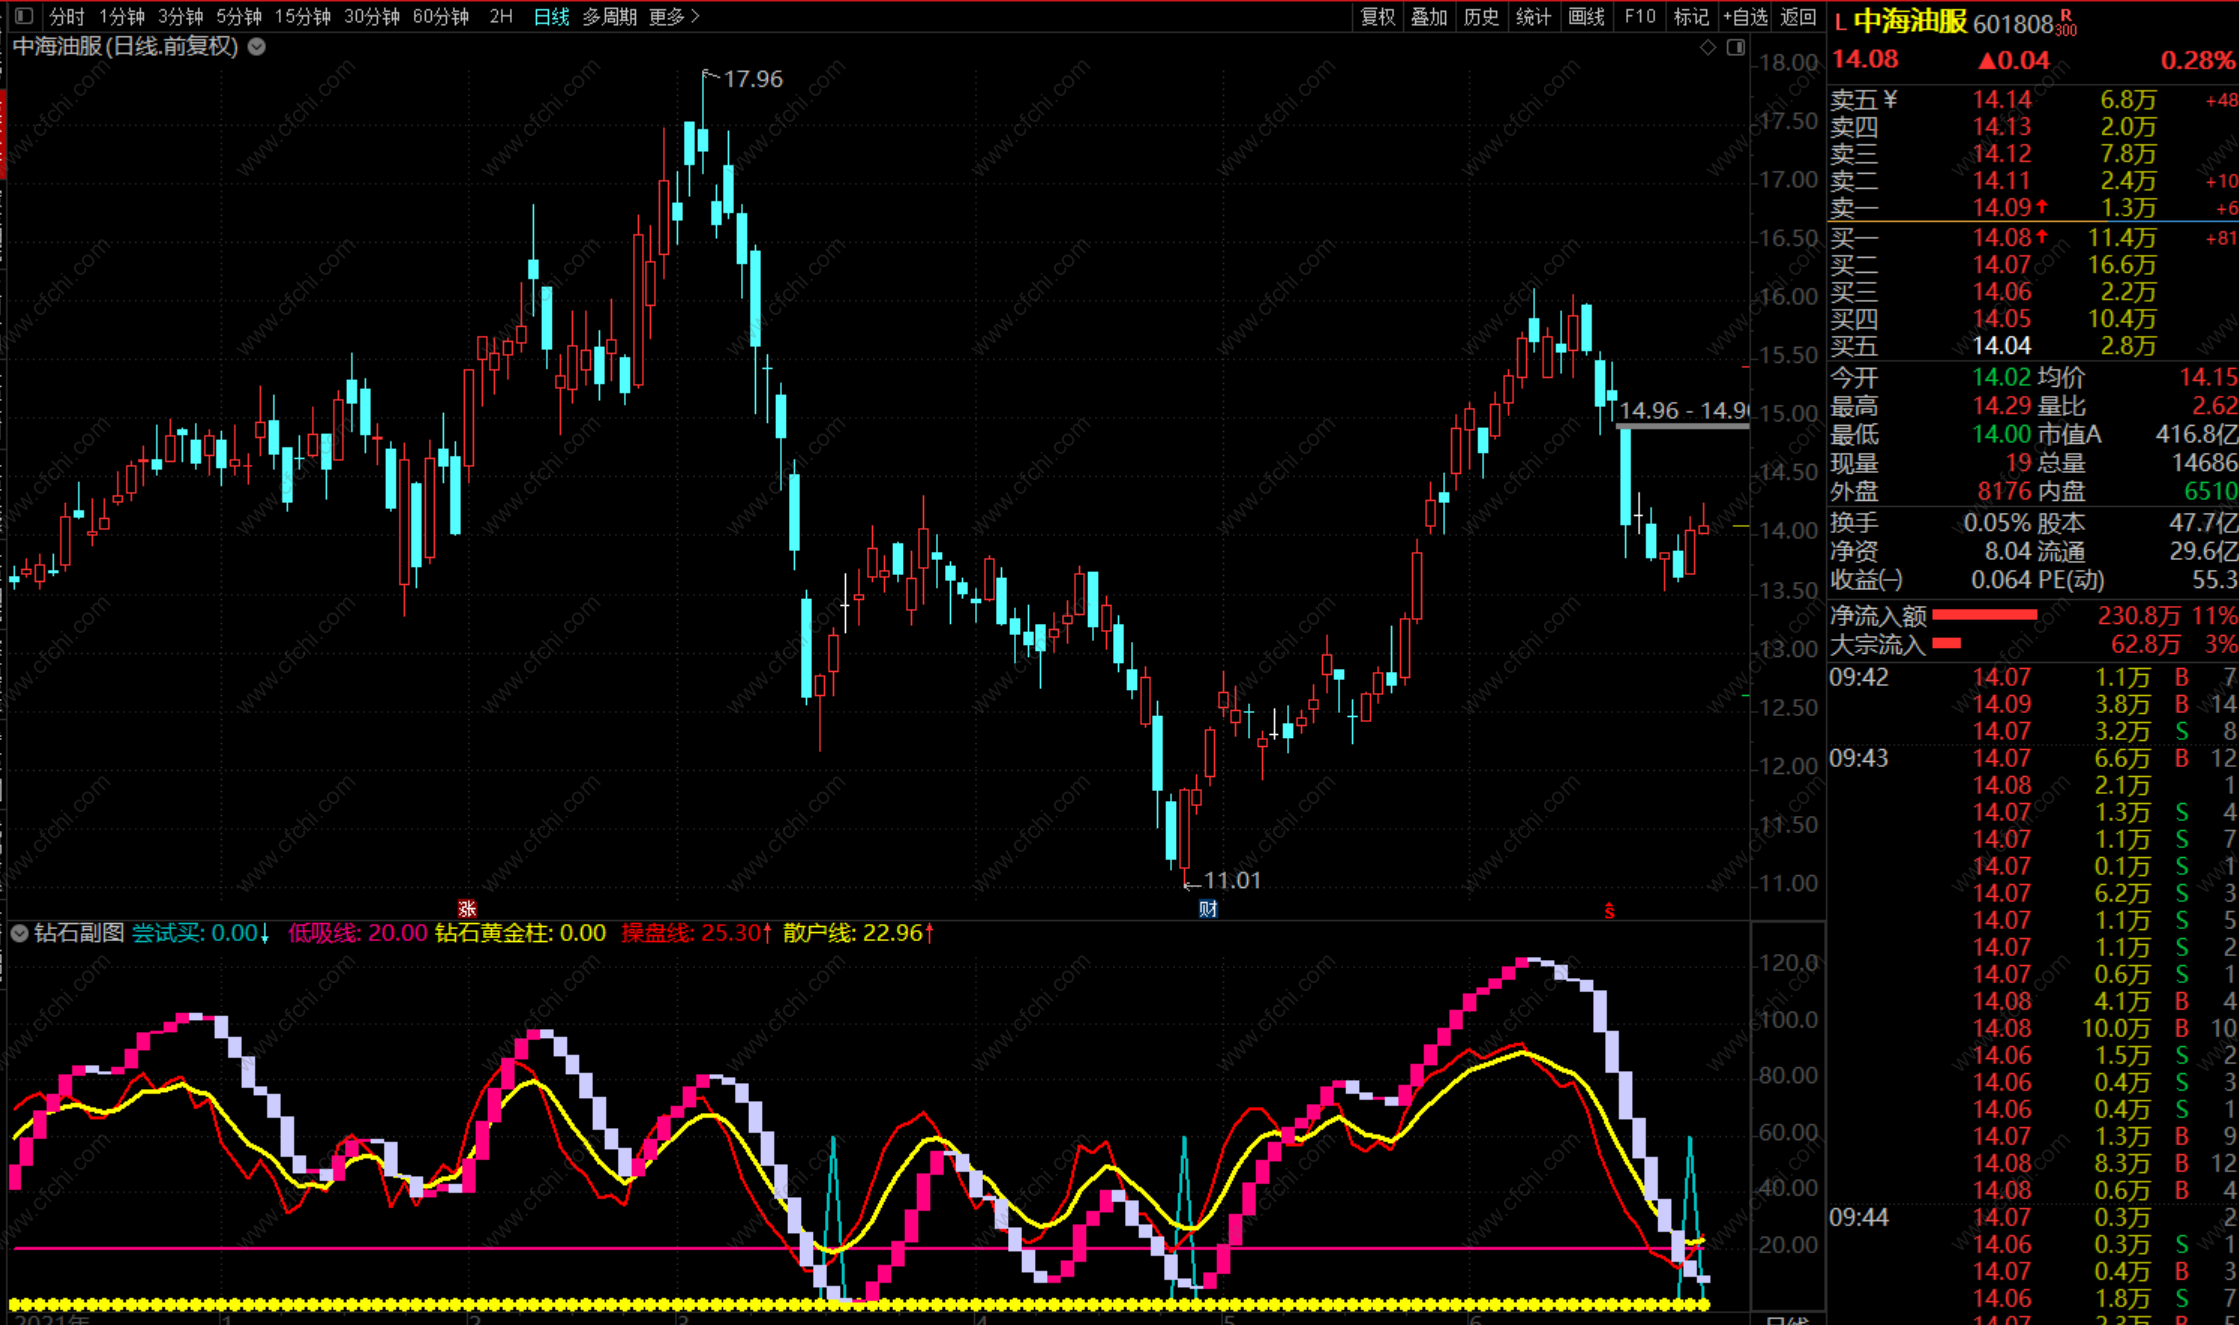The width and height of the screenshot is (2239, 1325).
Task: Click the 返回 button
Action: click(1798, 16)
